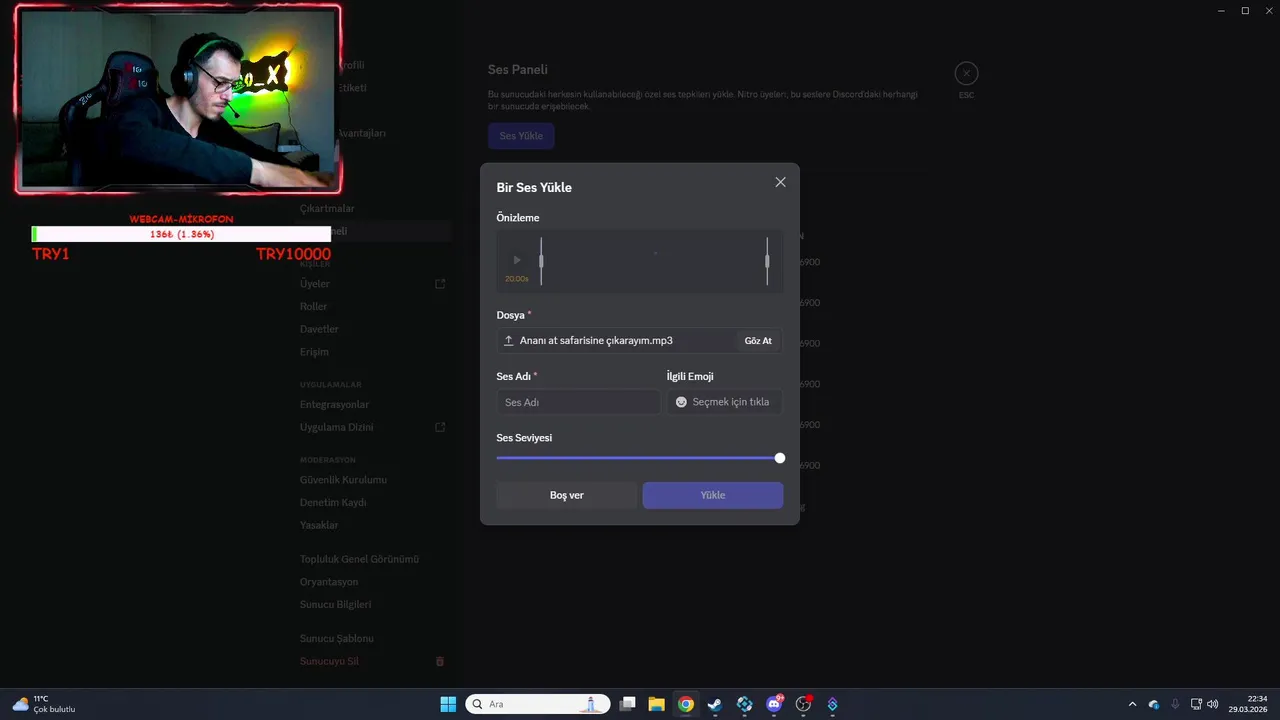Viewport: 1280px width, 720px height.
Task: Click the Ses Seviyesi volume slider knob
Action: pyautogui.click(x=780, y=458)
